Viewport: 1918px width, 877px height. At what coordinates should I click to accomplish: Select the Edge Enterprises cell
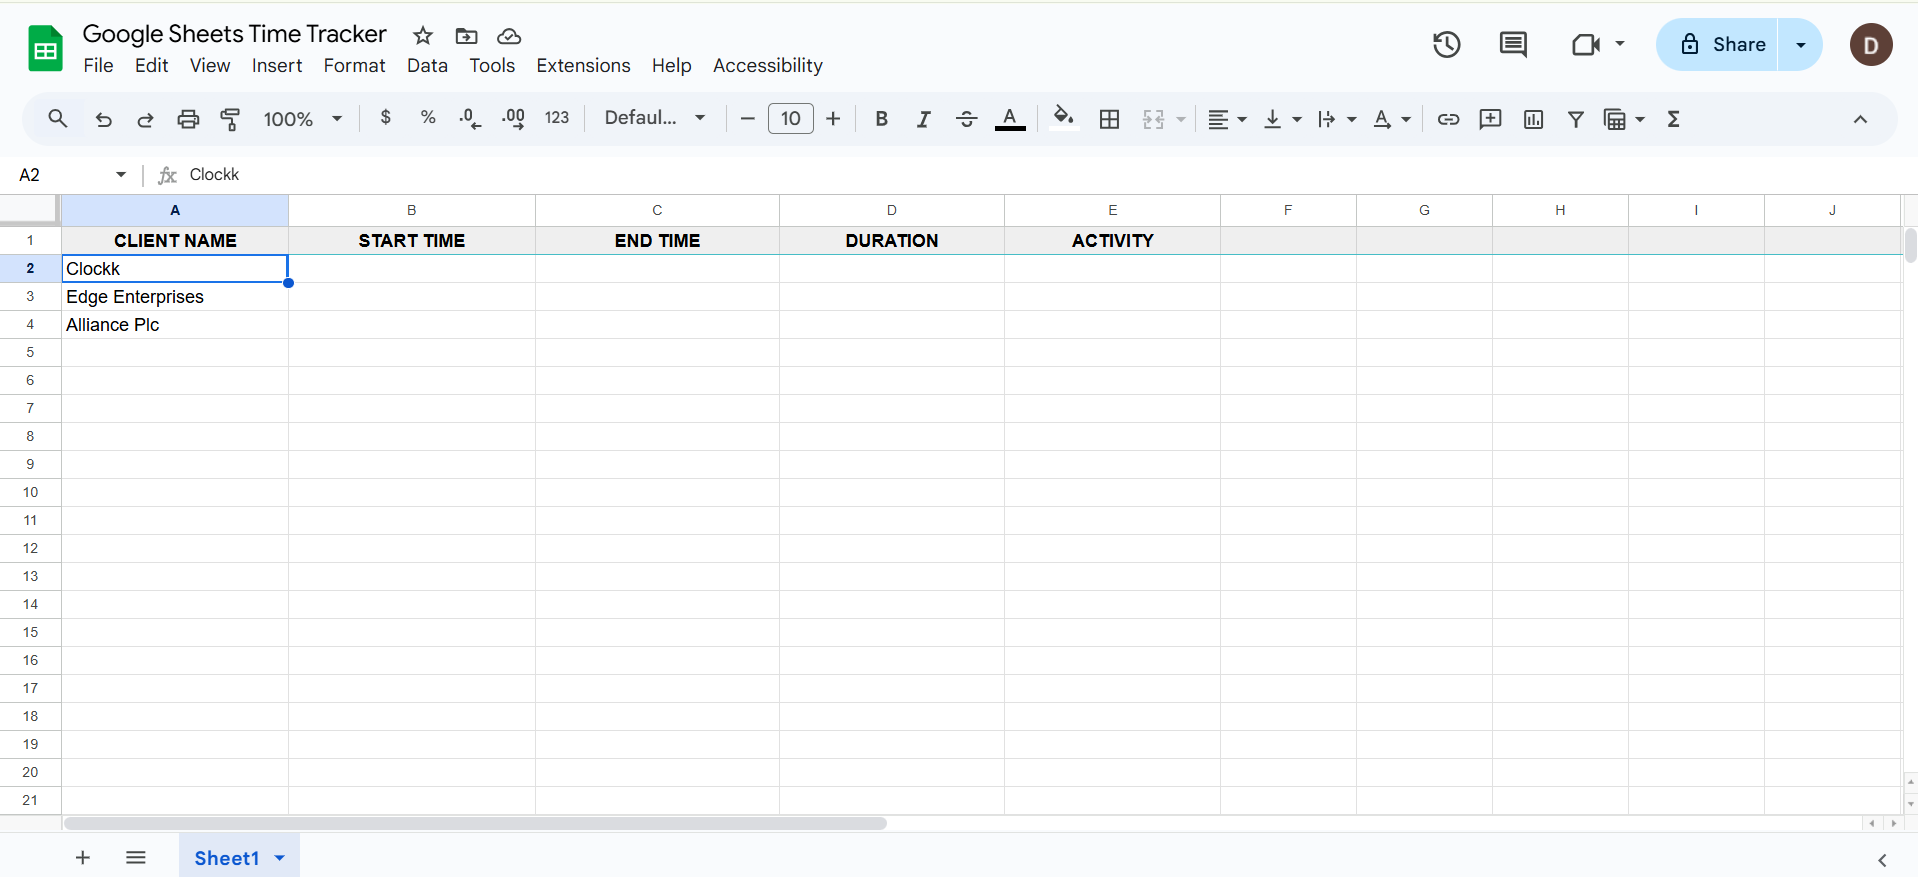175,297
